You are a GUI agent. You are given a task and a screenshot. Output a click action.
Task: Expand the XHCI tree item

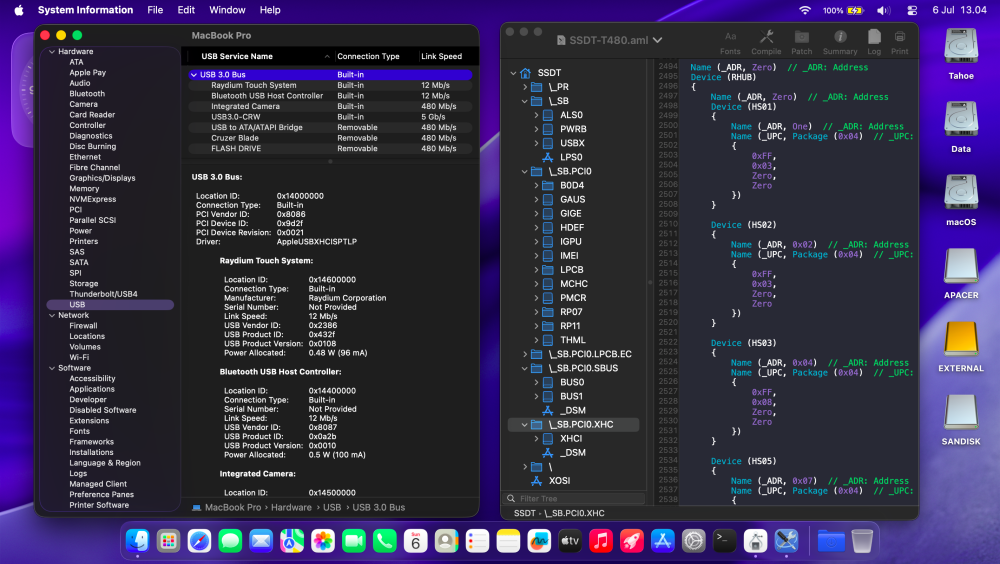coord(536,438)
